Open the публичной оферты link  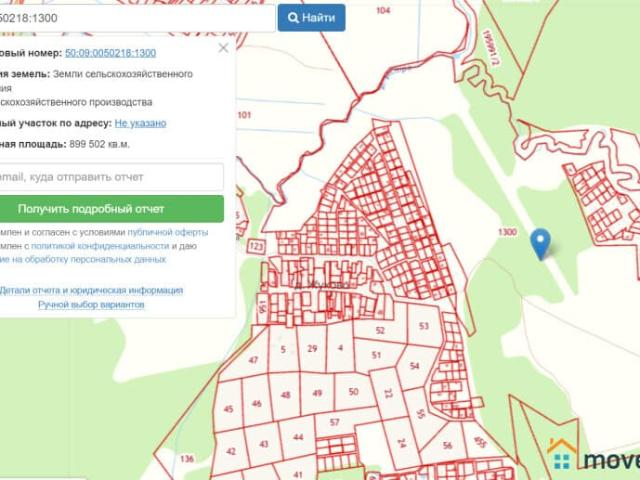pos(168,232)
